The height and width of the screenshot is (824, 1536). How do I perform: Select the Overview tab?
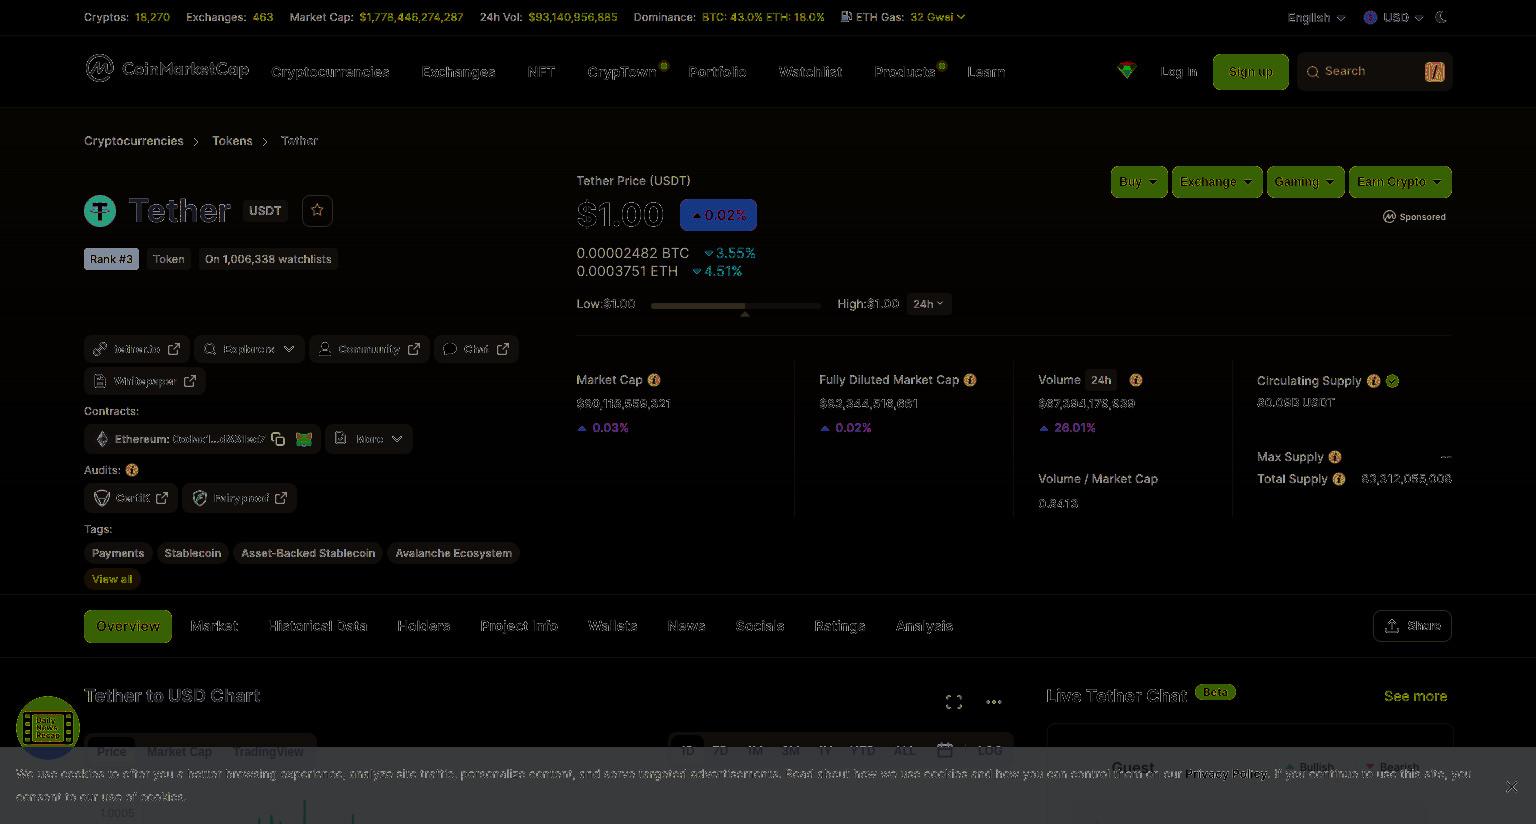[128, 626]
